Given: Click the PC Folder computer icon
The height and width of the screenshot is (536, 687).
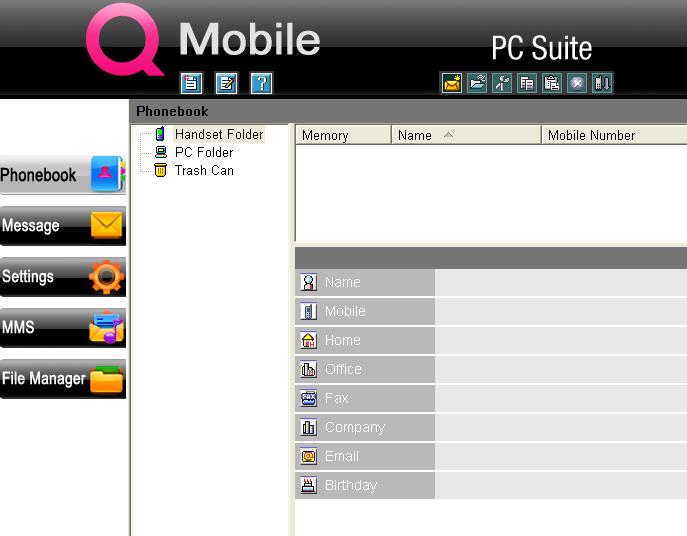Looking at the screenshot, I should pyautogui.click(x=161, y=152).
